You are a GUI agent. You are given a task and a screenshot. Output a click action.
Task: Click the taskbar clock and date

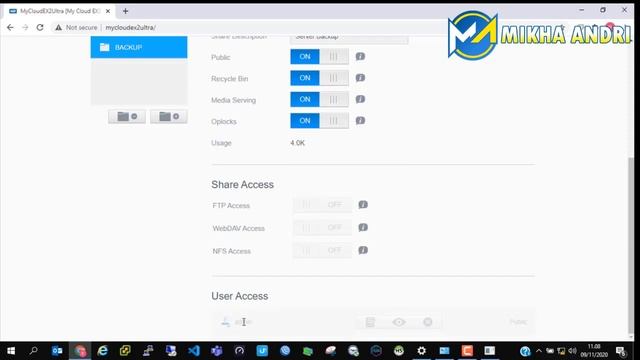click(594, 351)
